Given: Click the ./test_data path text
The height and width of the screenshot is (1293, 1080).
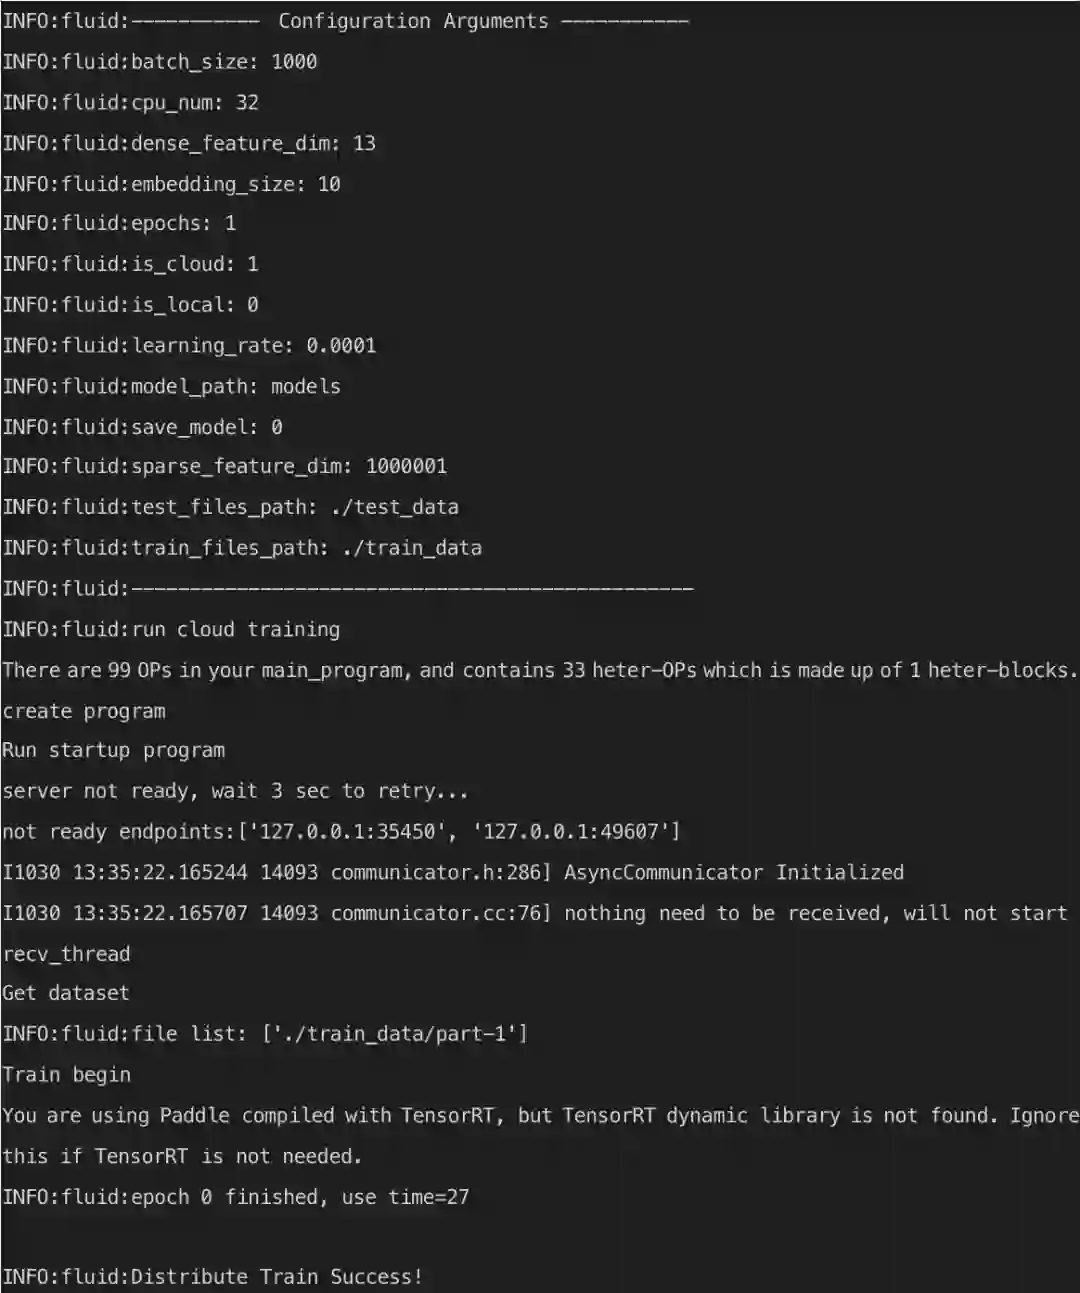Looking at the screenshot, I should 394,507.
